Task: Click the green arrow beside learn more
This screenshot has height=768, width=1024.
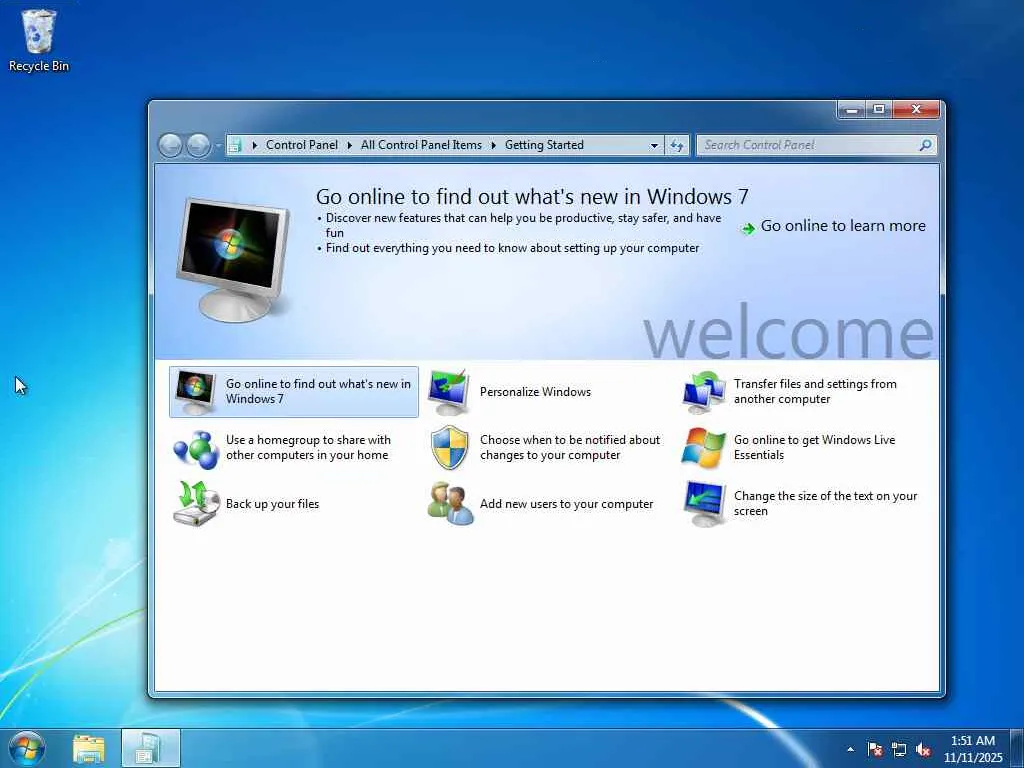Action: pos(748,229)
